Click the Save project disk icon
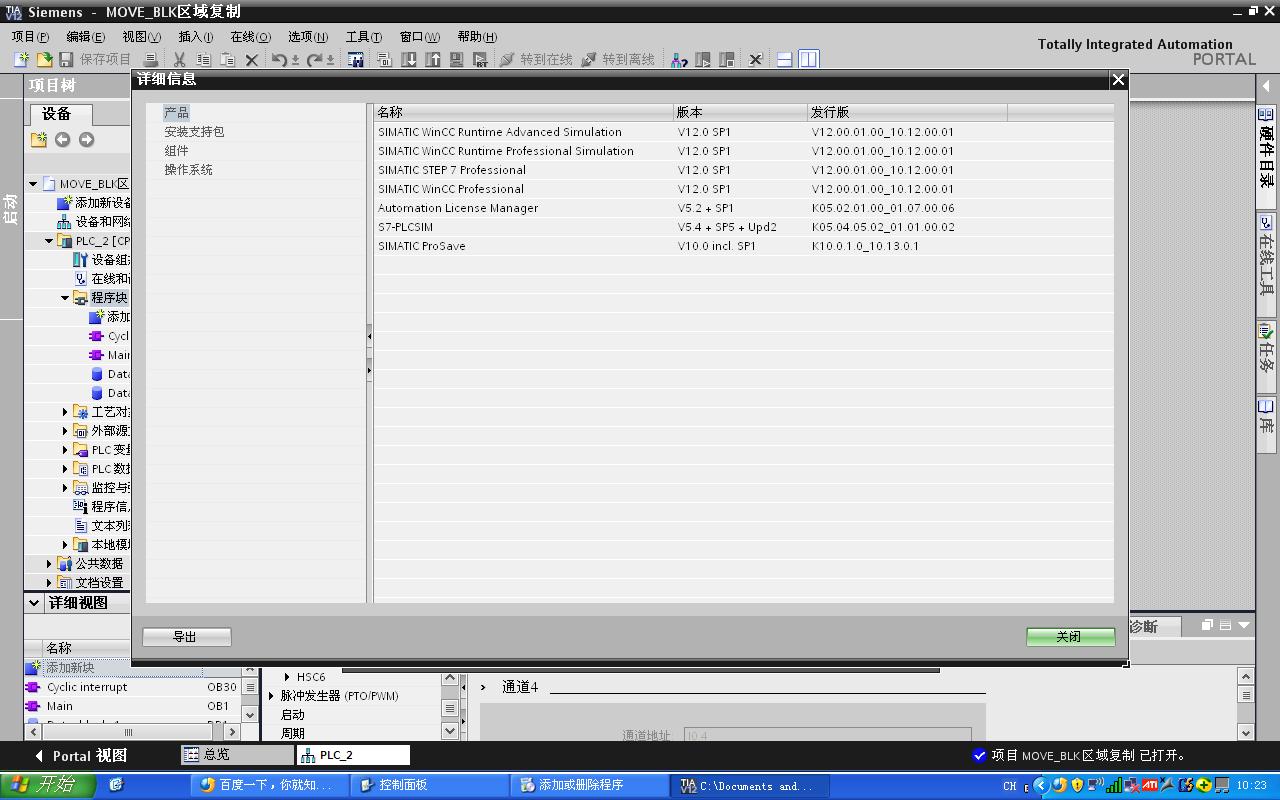The height and width of the screenshot is (800, 1280). click(x=66, y=60)
